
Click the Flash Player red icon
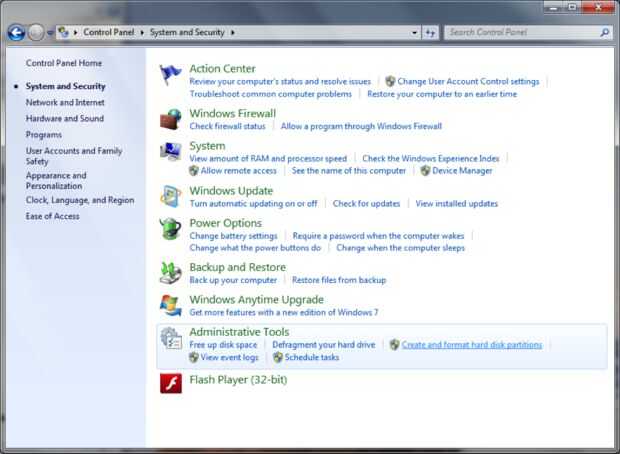(171, 383)
